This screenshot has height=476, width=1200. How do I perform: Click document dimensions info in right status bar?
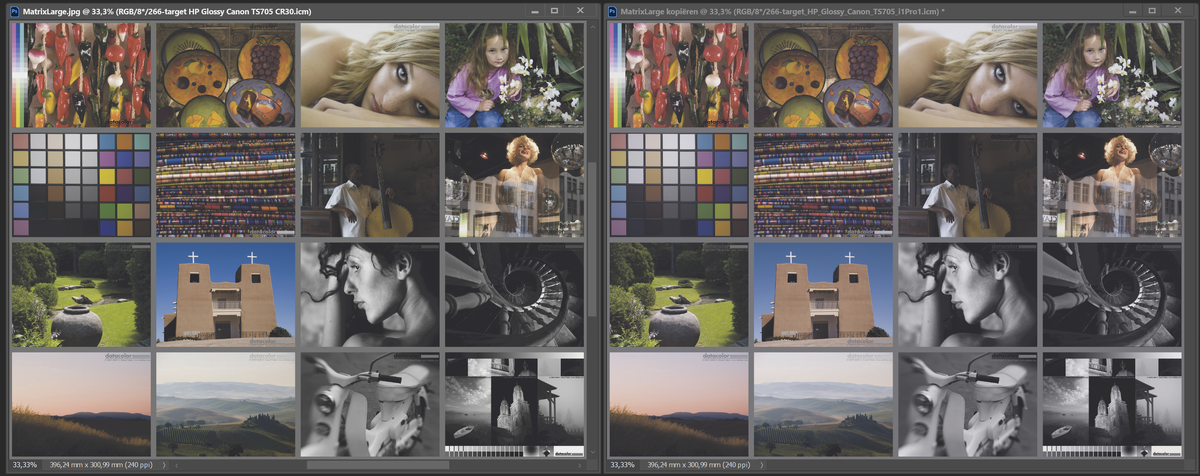[701, 466]
